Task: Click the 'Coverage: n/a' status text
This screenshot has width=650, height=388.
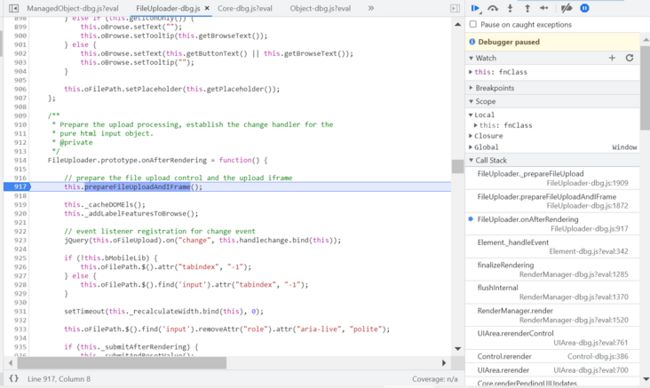Action: click(x=435, y=379)
